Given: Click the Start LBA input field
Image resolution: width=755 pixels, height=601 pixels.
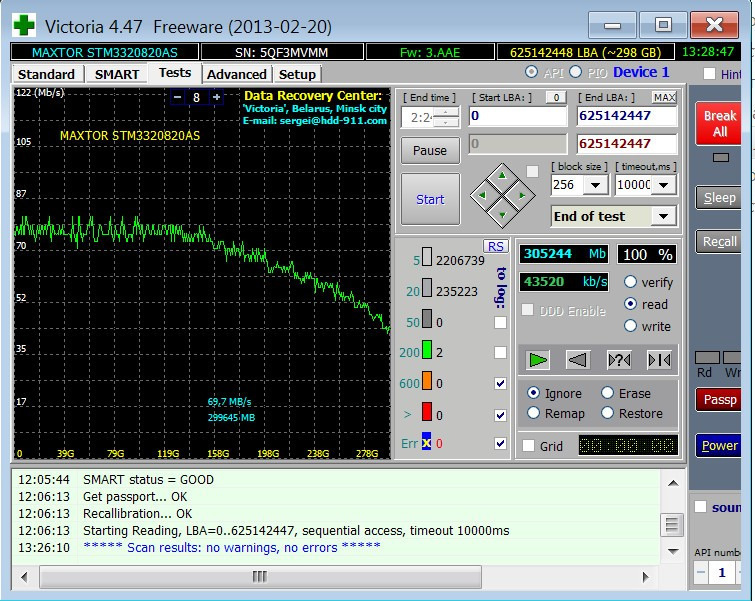Looking at the screenshot, I should pos(517,116).
